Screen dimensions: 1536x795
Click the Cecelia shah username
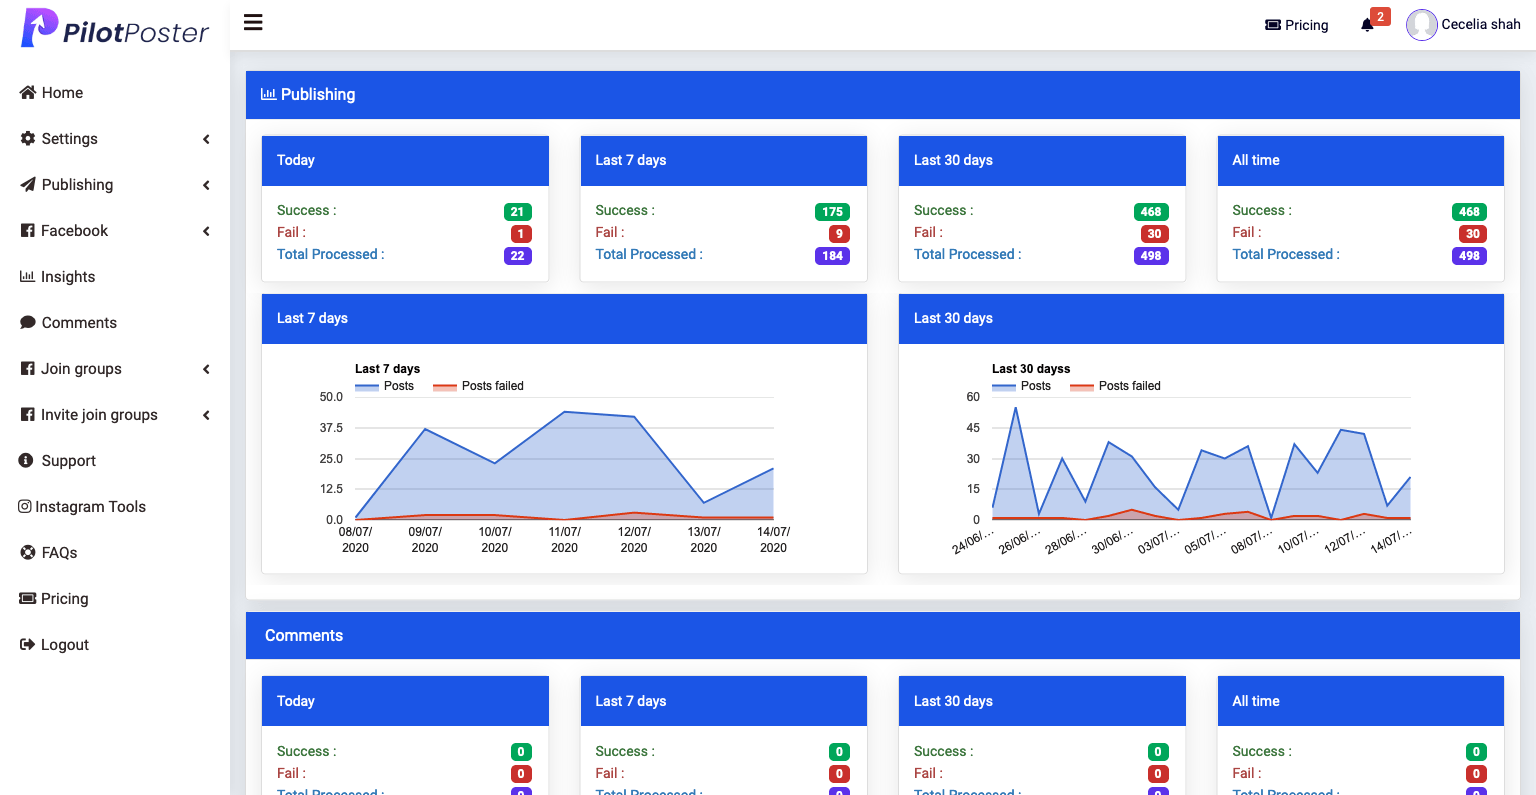tap(1480, 24)
